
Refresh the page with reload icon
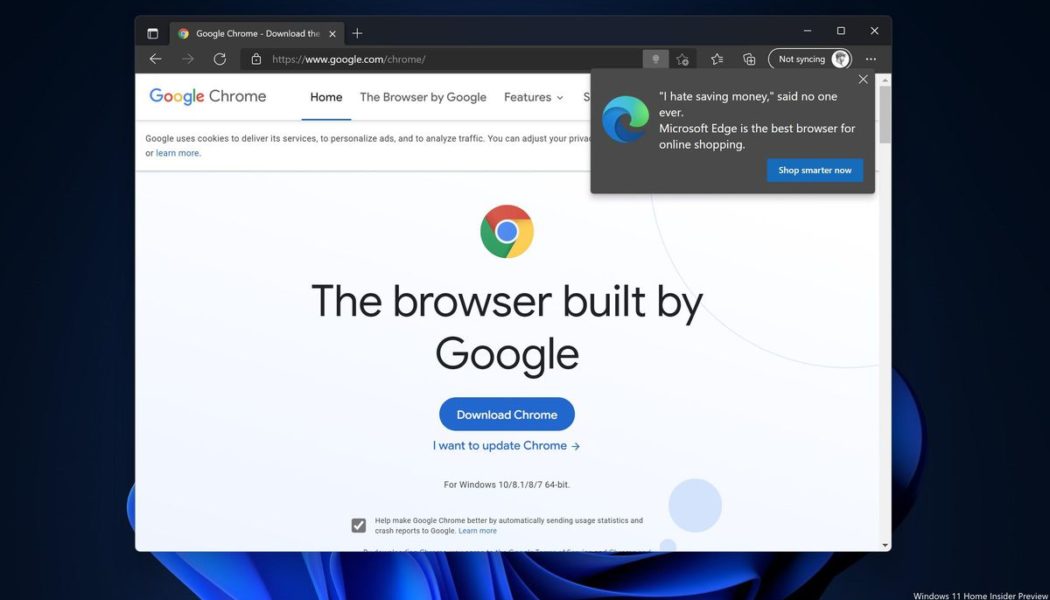click(x=220, y=58)
